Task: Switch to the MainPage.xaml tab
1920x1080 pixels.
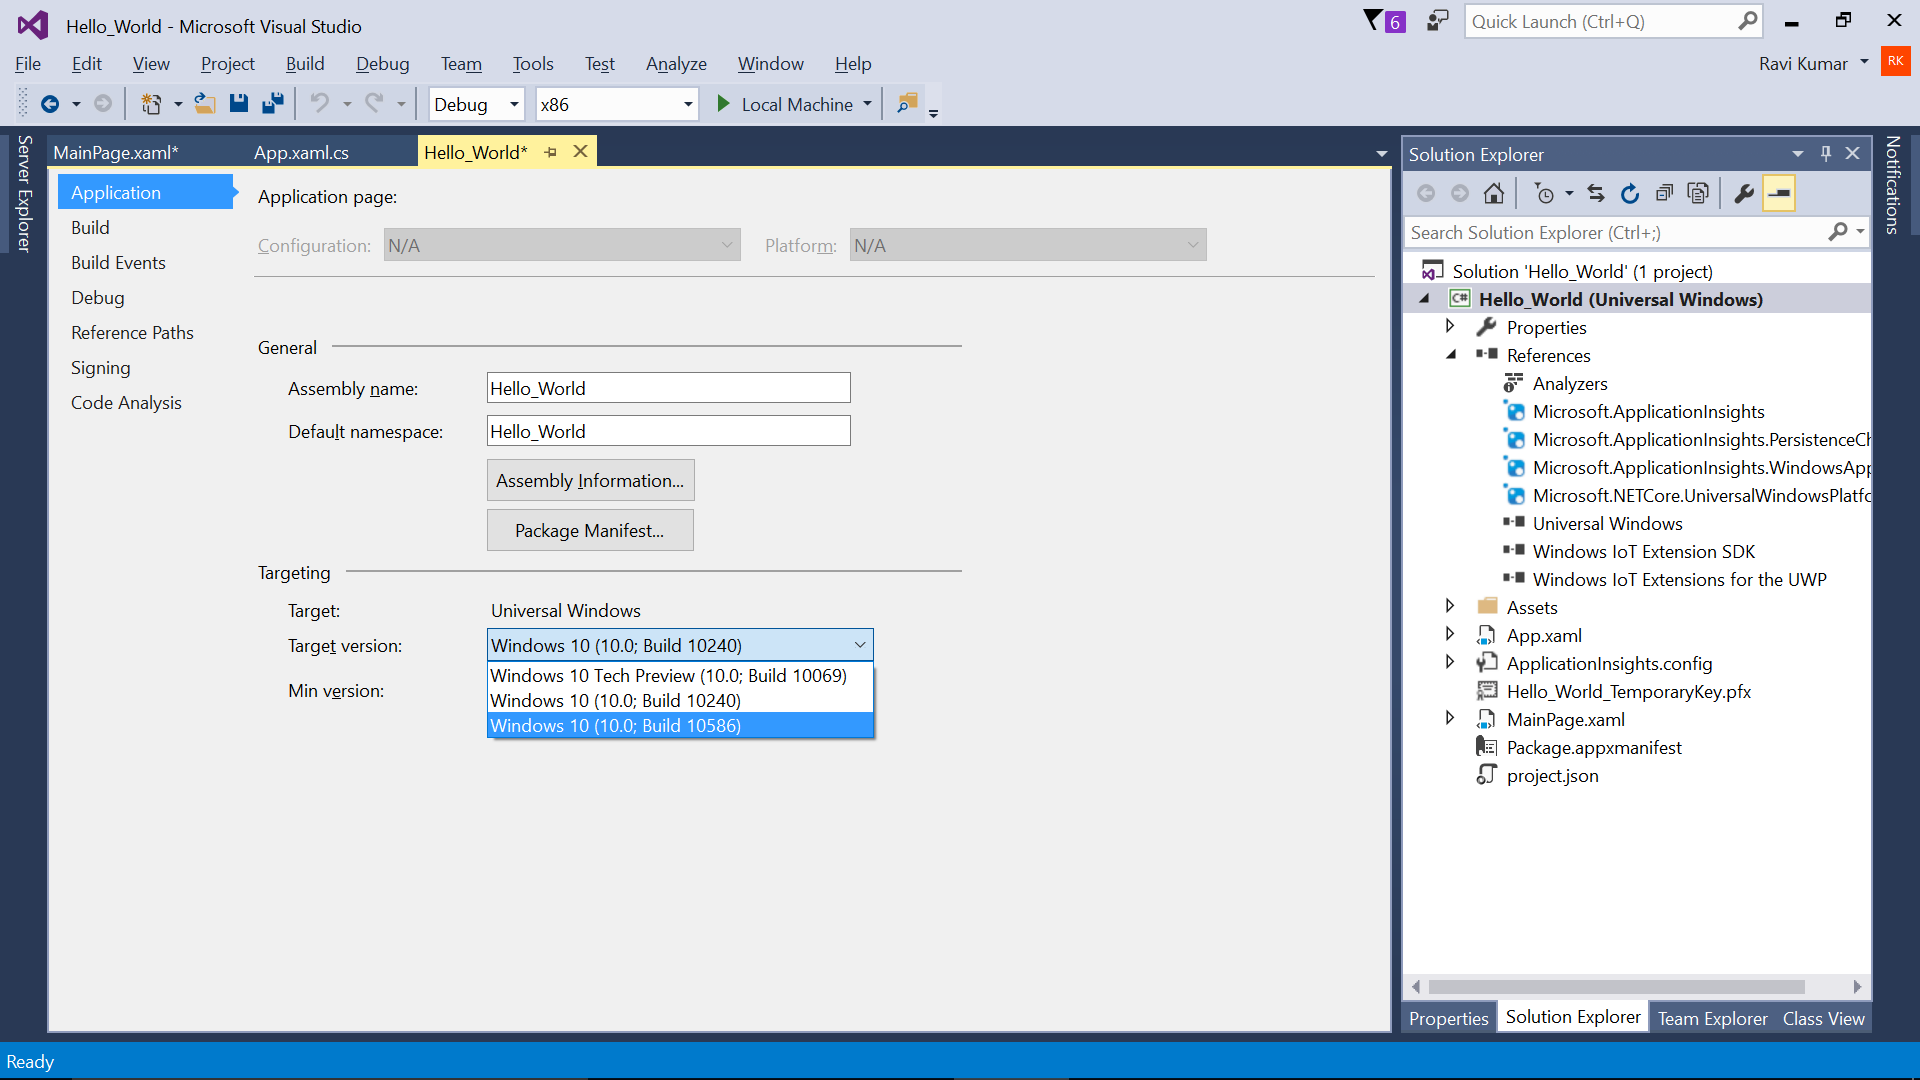Action: (116, 152)
